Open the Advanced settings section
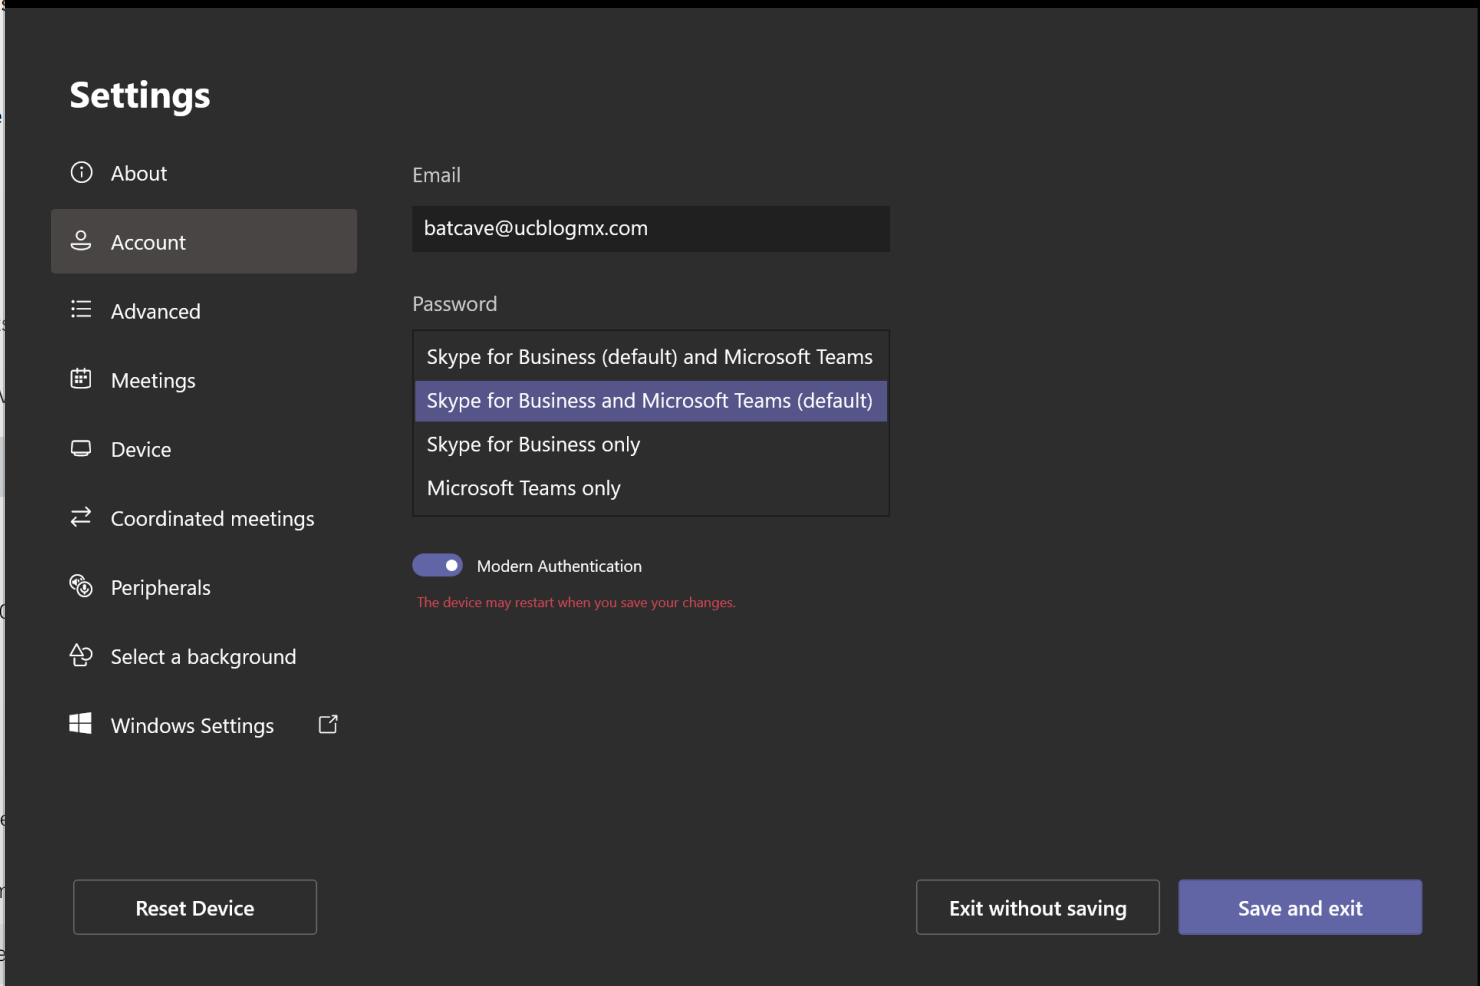This screenshot has width=1480, height=986. tap(156, 312)
